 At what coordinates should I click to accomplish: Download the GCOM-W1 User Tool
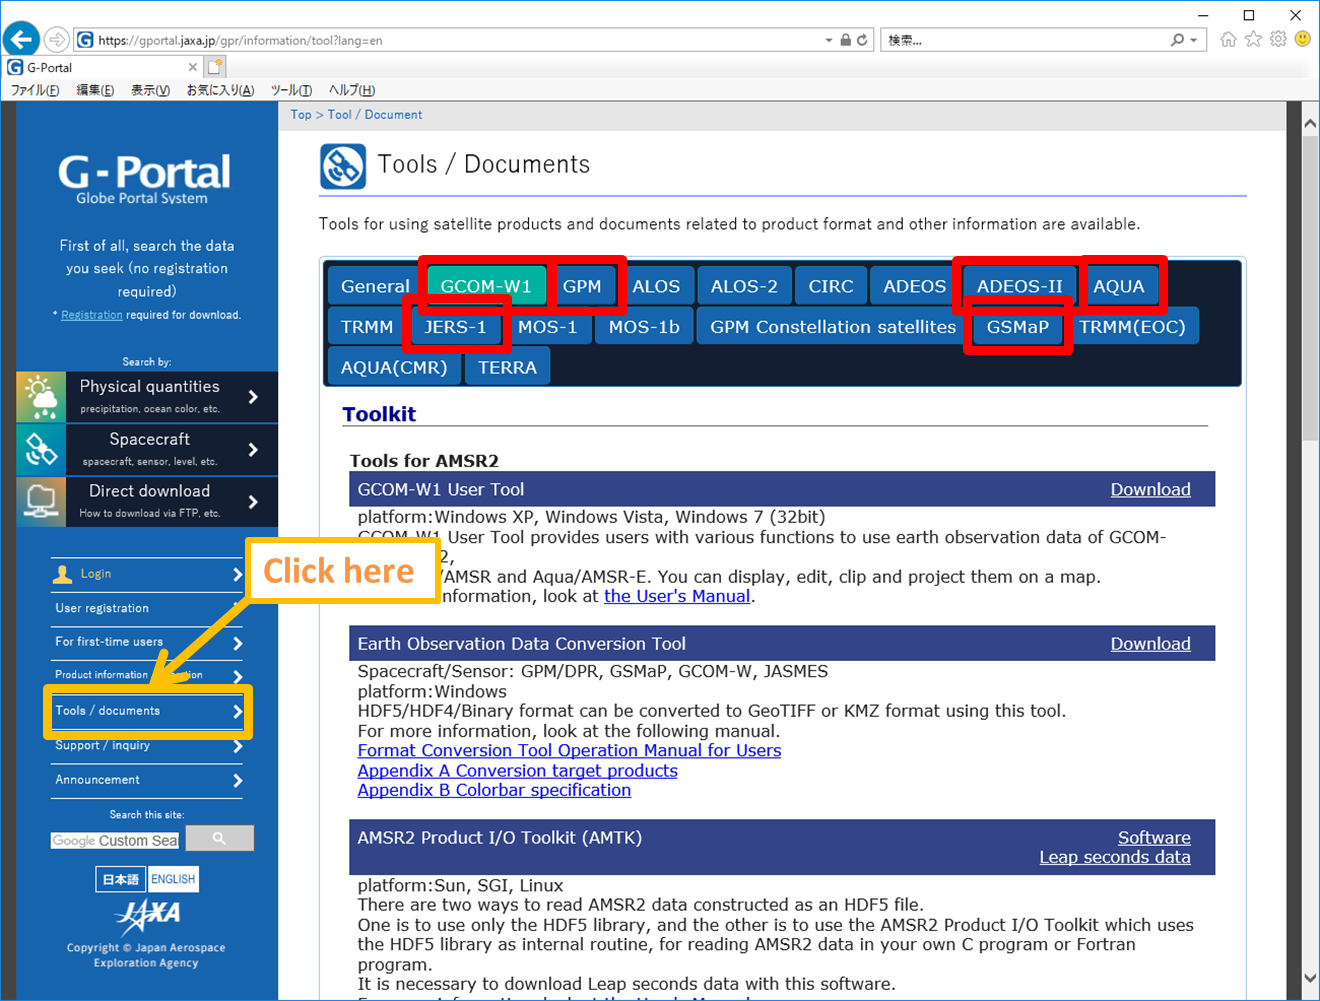point(1150,489)
